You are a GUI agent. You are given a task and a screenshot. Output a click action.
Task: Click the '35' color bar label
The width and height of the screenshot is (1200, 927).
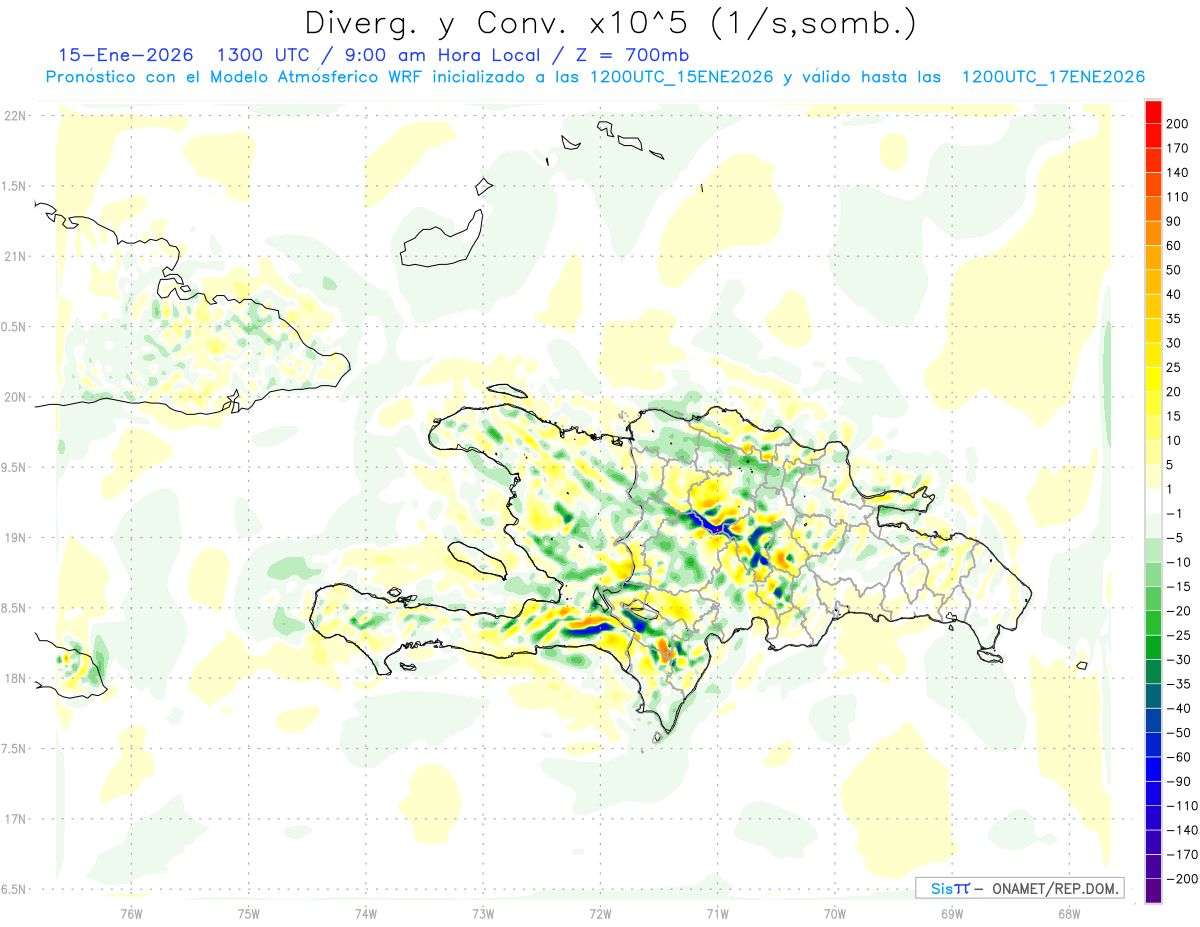pos(1173,319)
